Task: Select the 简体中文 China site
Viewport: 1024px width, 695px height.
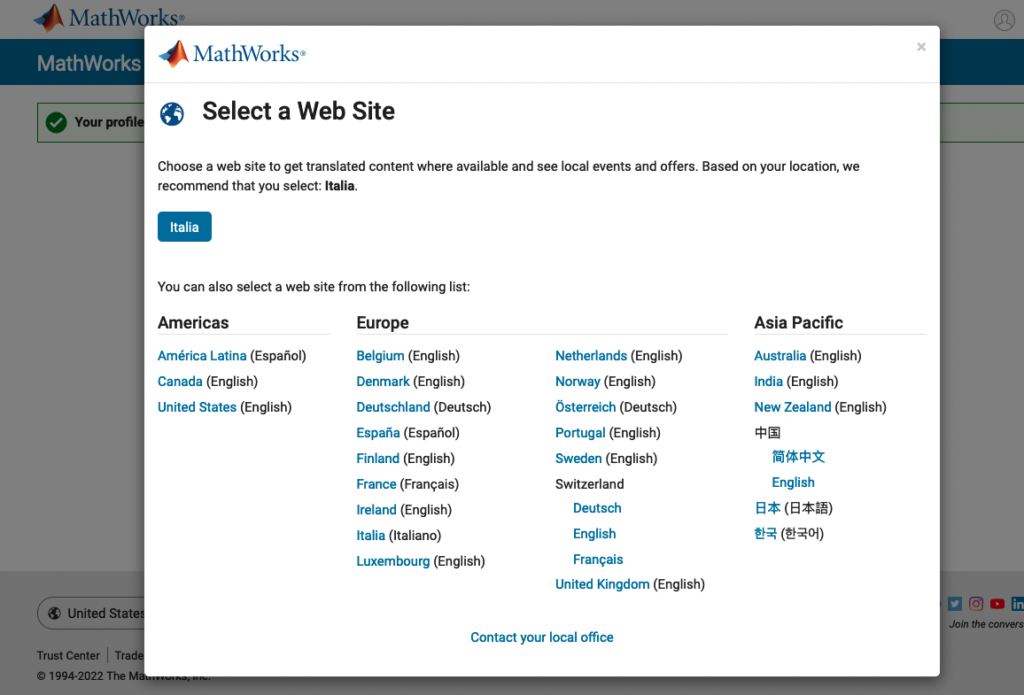Action: pos(798,457)
